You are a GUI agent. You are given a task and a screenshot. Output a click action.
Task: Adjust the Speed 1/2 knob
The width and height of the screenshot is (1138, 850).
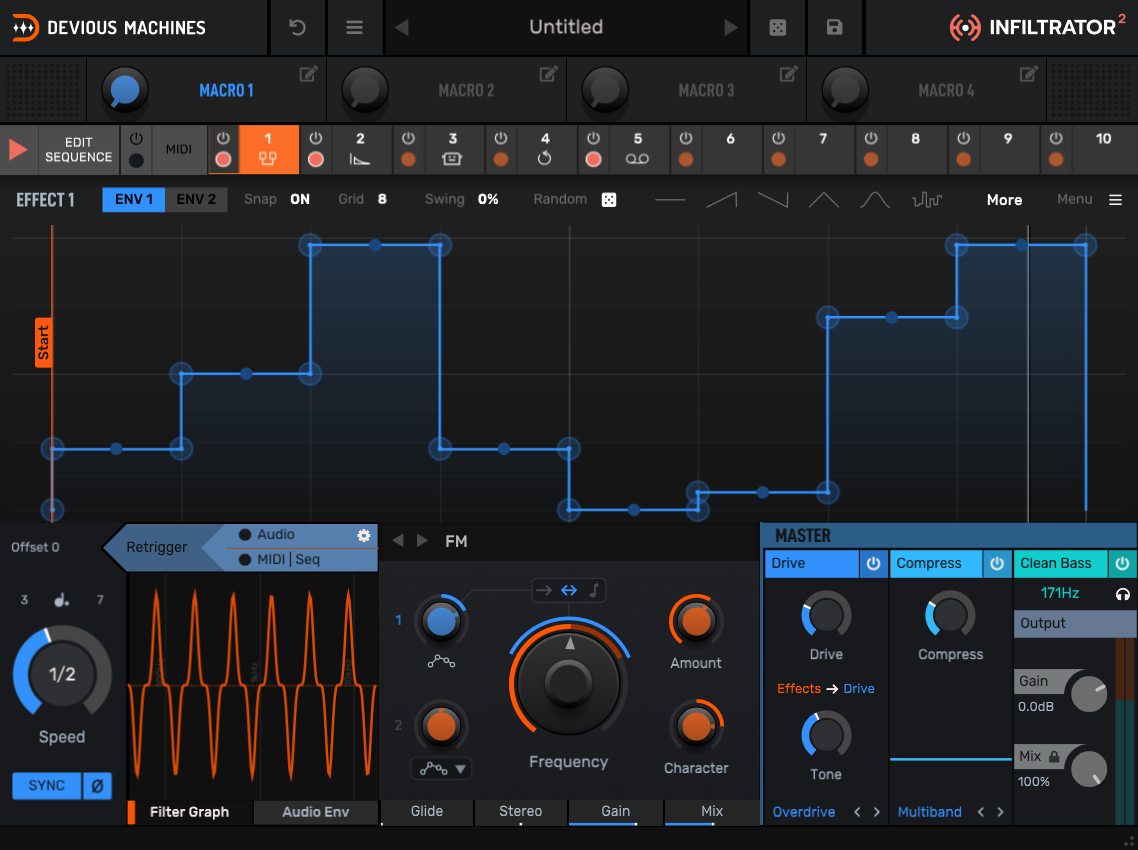[62, 674]
